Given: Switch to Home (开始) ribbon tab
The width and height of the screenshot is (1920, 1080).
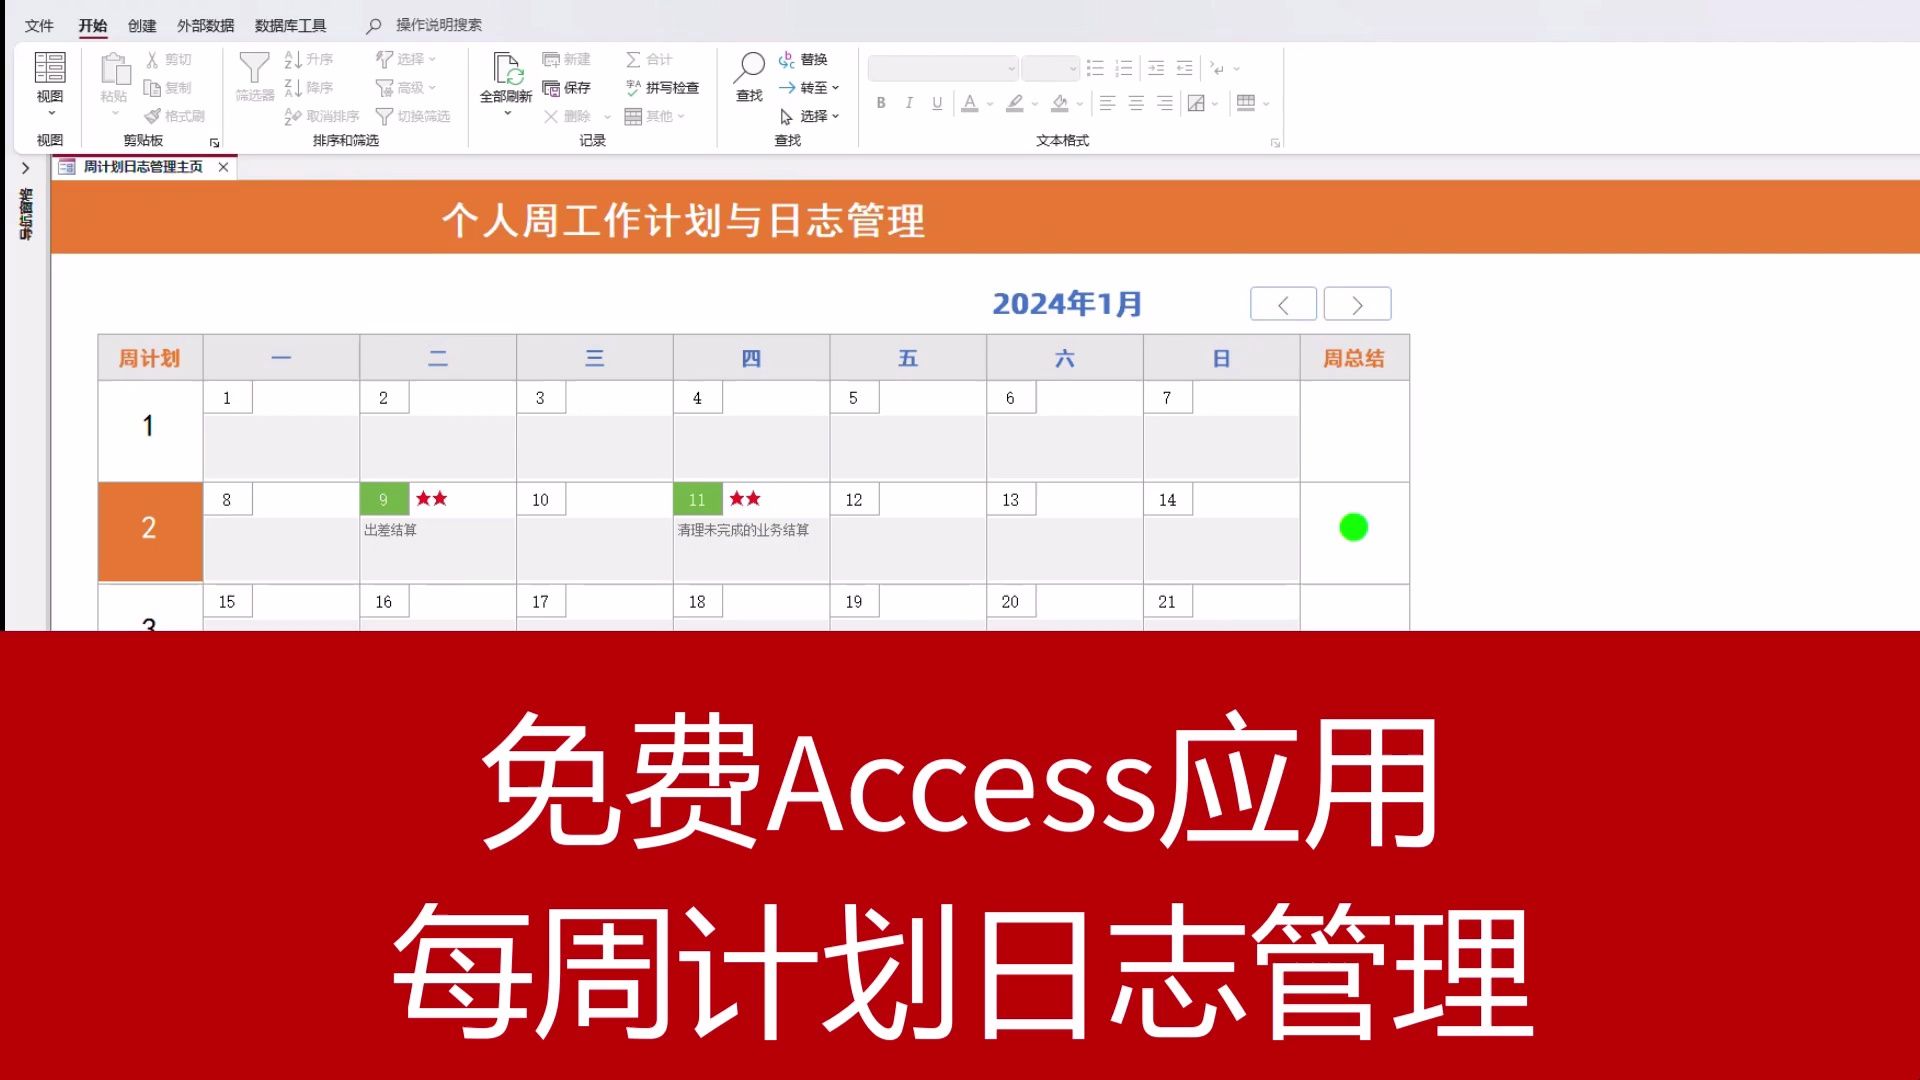Looking at the screenshot, I should pyautogui.click(x=93, y=25).
